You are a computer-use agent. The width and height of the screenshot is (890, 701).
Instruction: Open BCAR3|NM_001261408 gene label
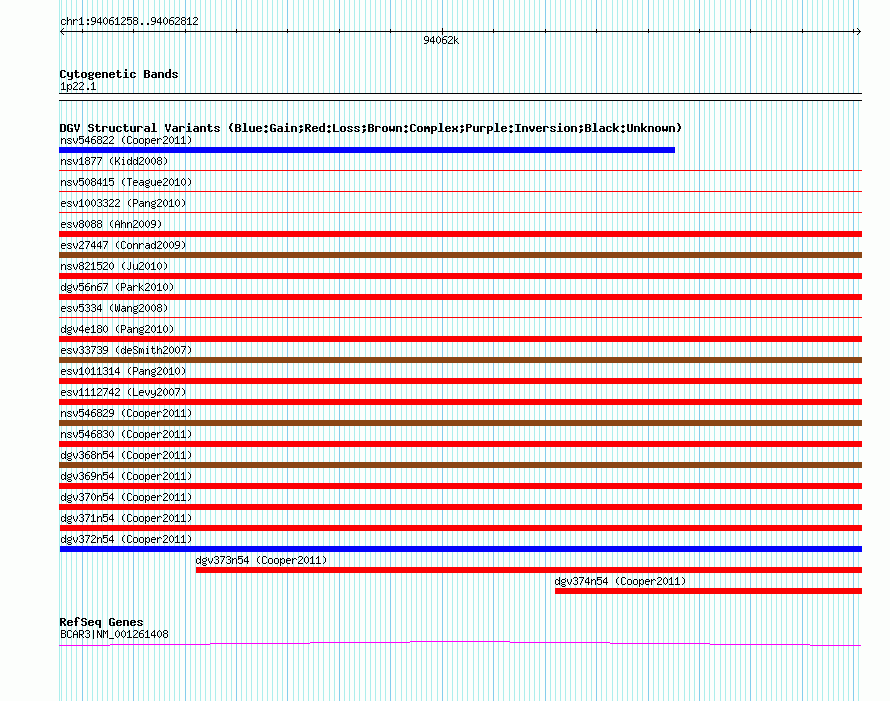(114, 634)
